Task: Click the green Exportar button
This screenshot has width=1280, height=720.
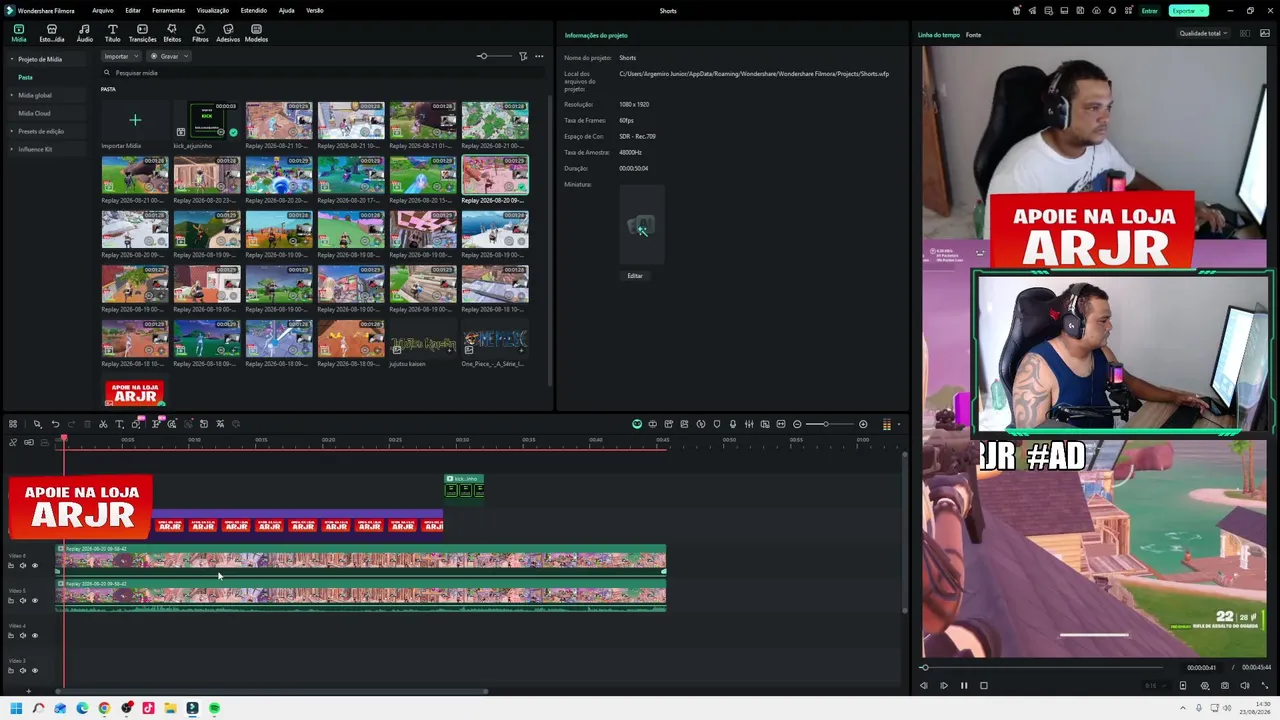Action: point(1188,11)
